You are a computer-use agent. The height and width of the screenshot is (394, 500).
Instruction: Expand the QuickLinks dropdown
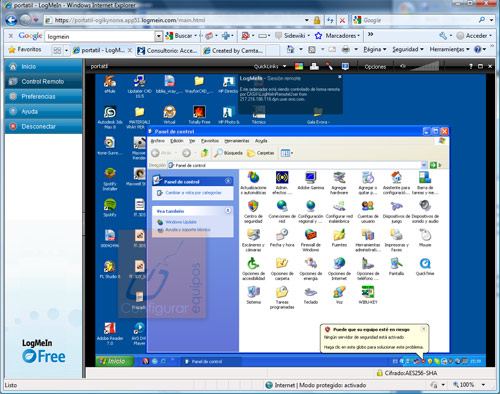coord(270,66)
